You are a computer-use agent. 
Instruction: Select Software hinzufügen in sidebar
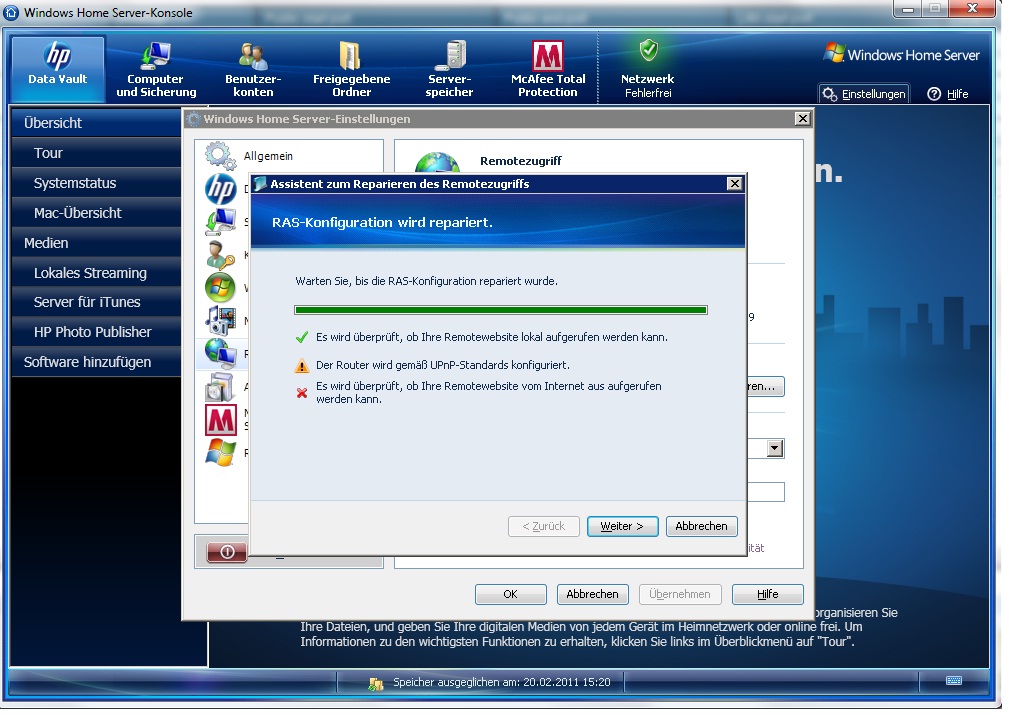(x=97, y=362)
